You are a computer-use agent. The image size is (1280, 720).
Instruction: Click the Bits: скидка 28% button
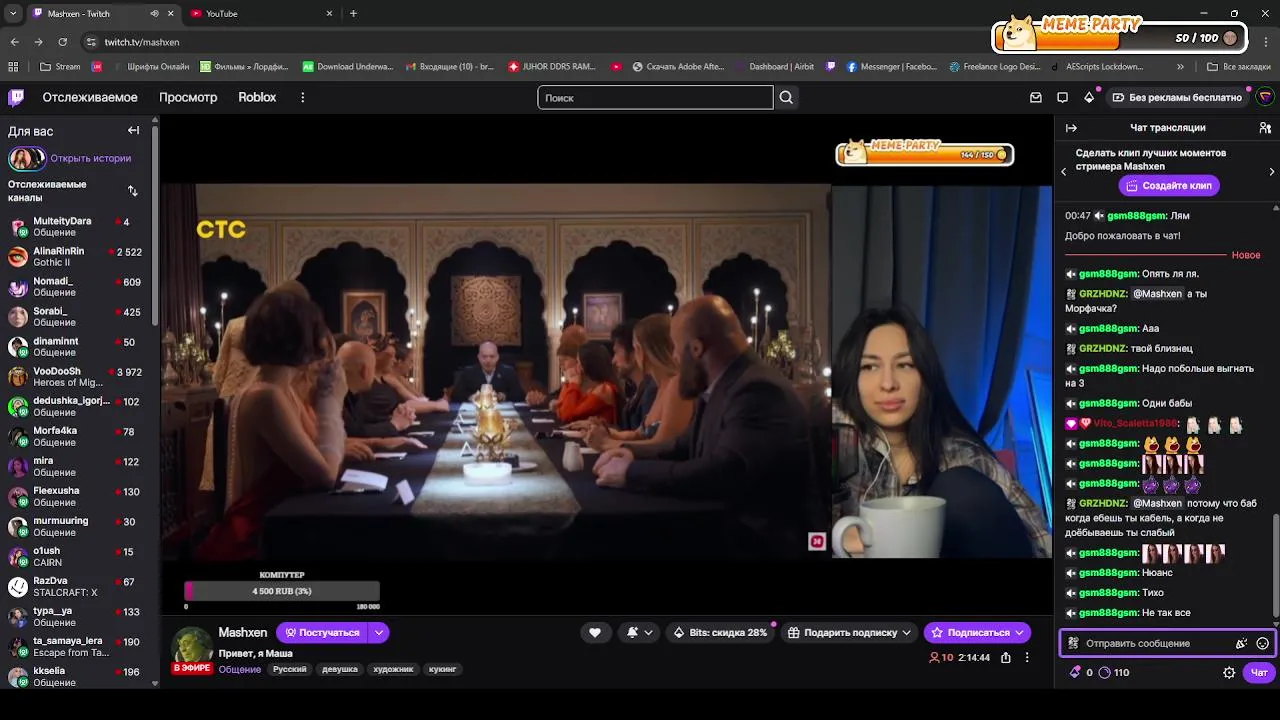click(719, 632)
